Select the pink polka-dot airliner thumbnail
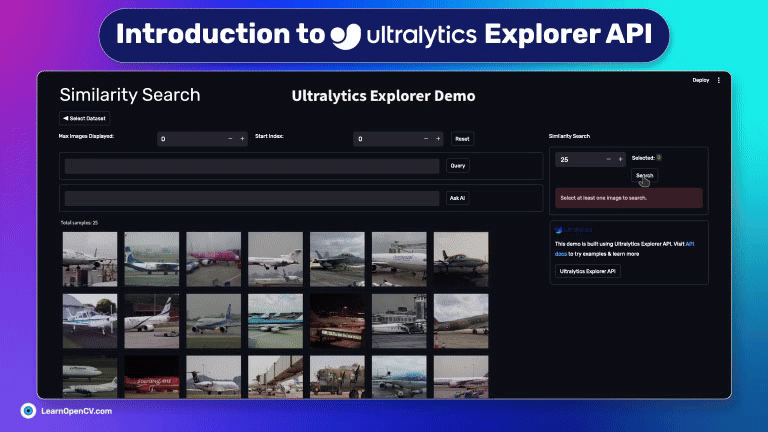 [214, 259]
